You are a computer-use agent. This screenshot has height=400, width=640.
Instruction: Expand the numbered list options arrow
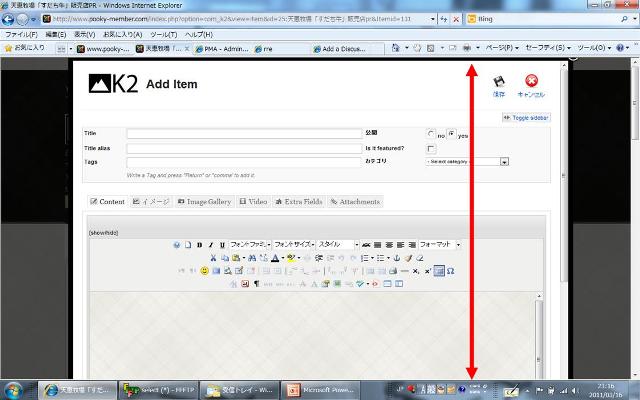[x=372, y=258]
